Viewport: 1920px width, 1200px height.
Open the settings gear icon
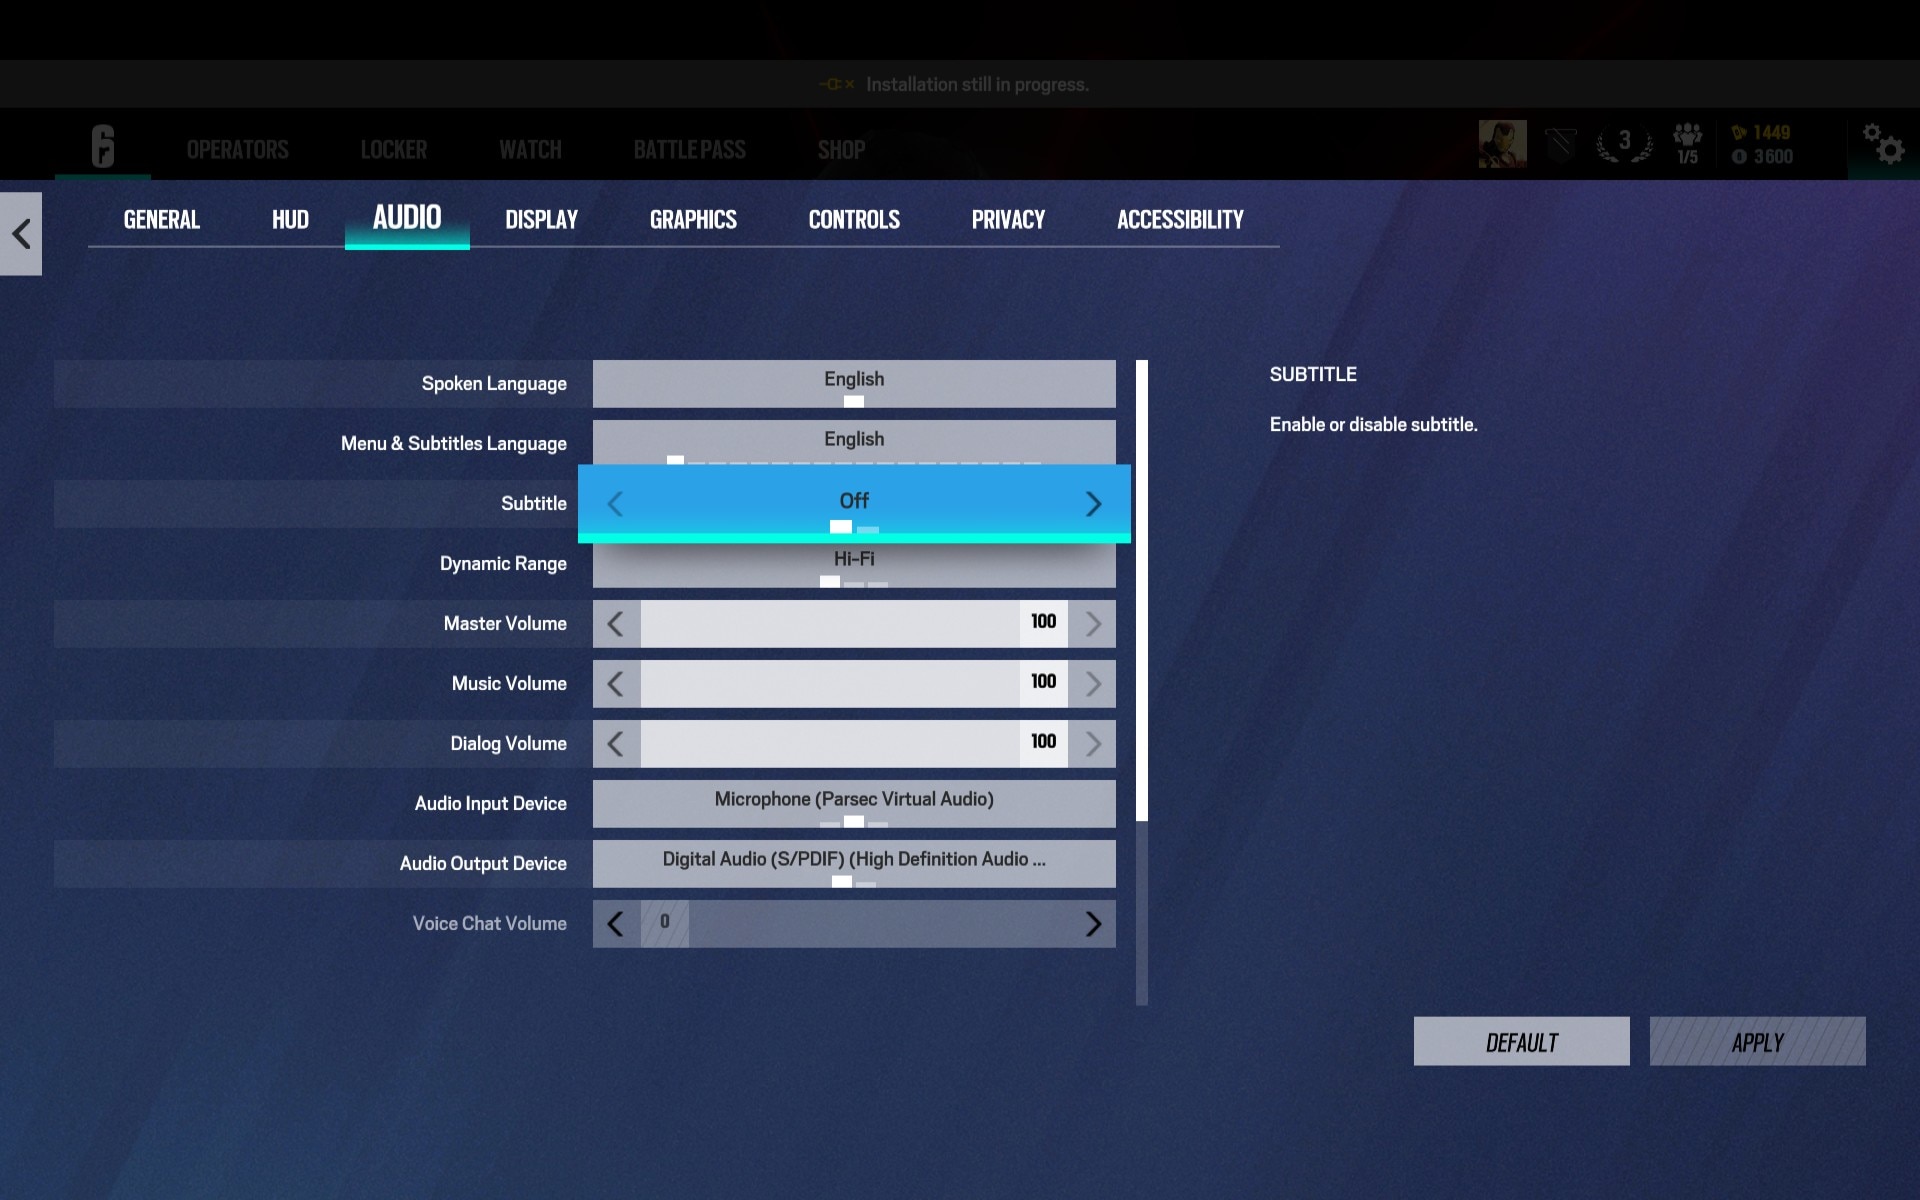point(1883,142)
